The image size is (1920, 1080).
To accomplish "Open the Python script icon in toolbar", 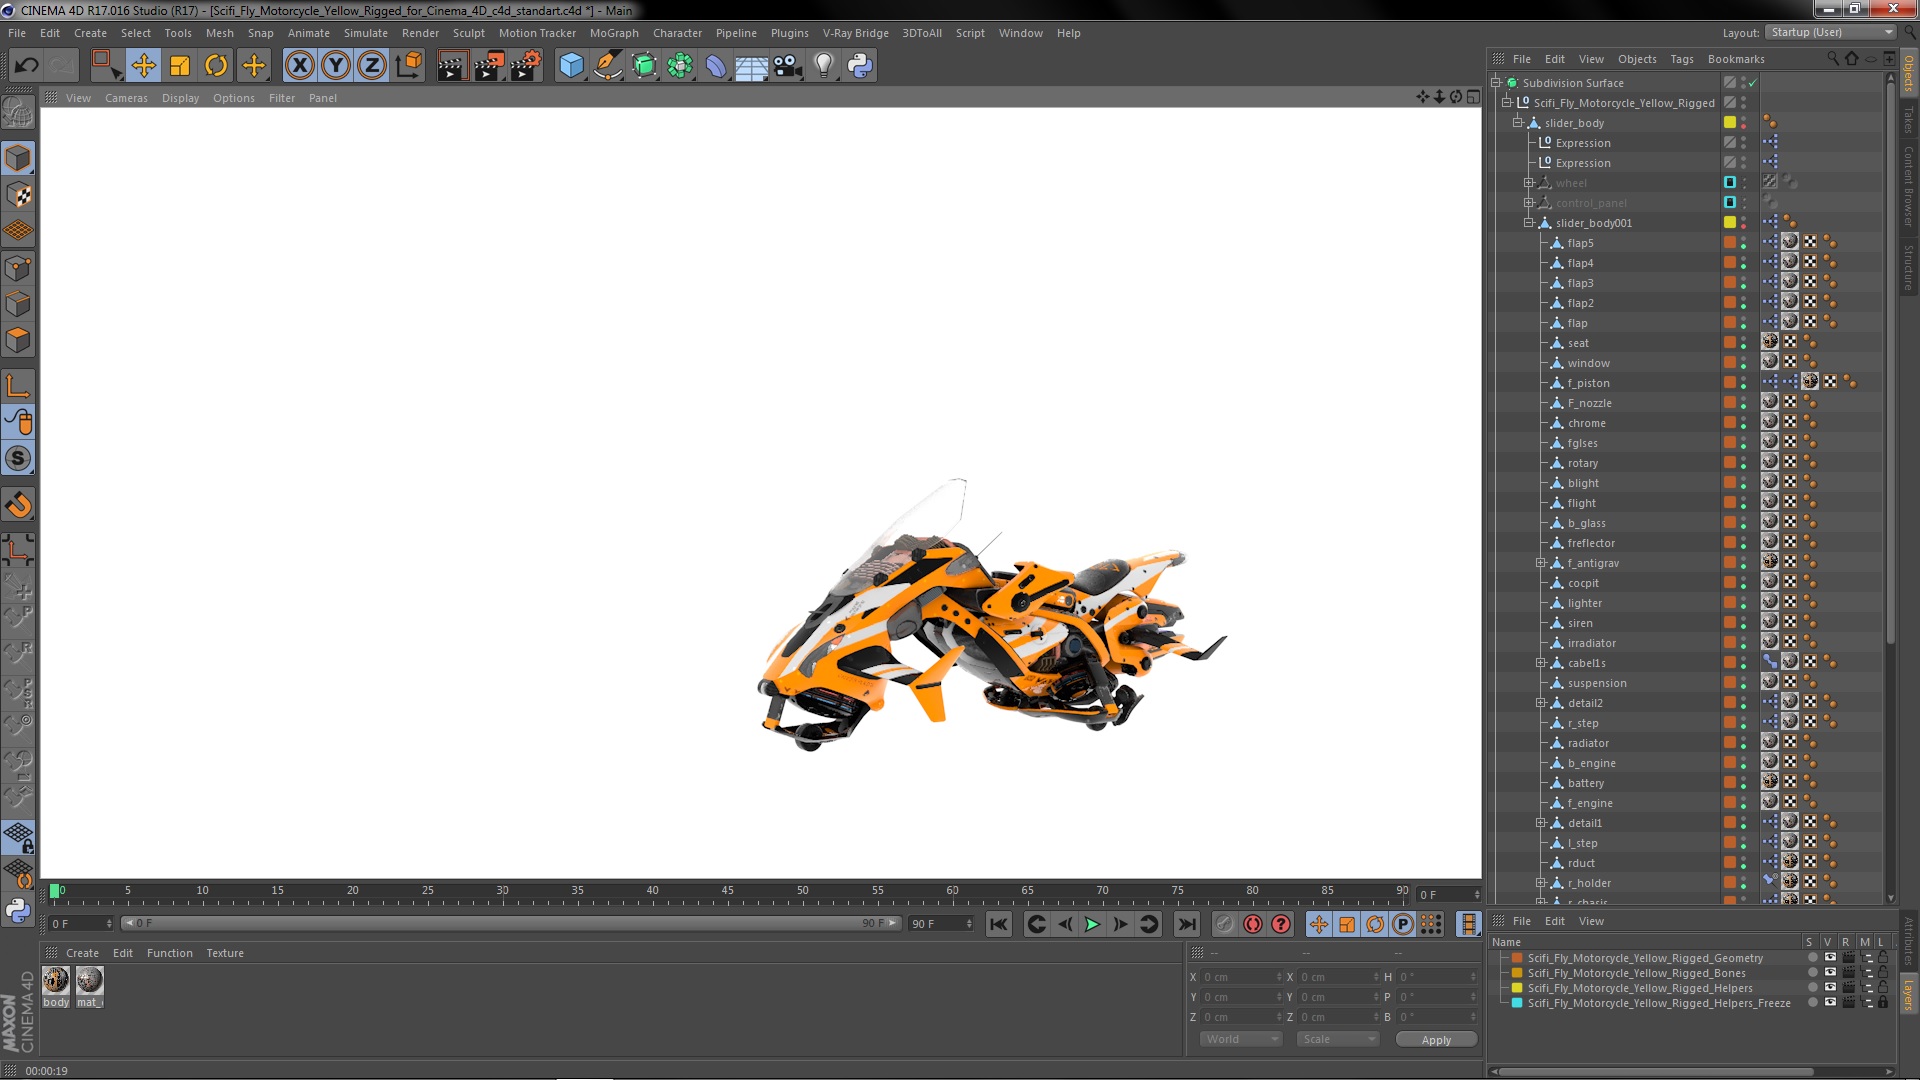I will pyautogui.click(x=860, y=66).
